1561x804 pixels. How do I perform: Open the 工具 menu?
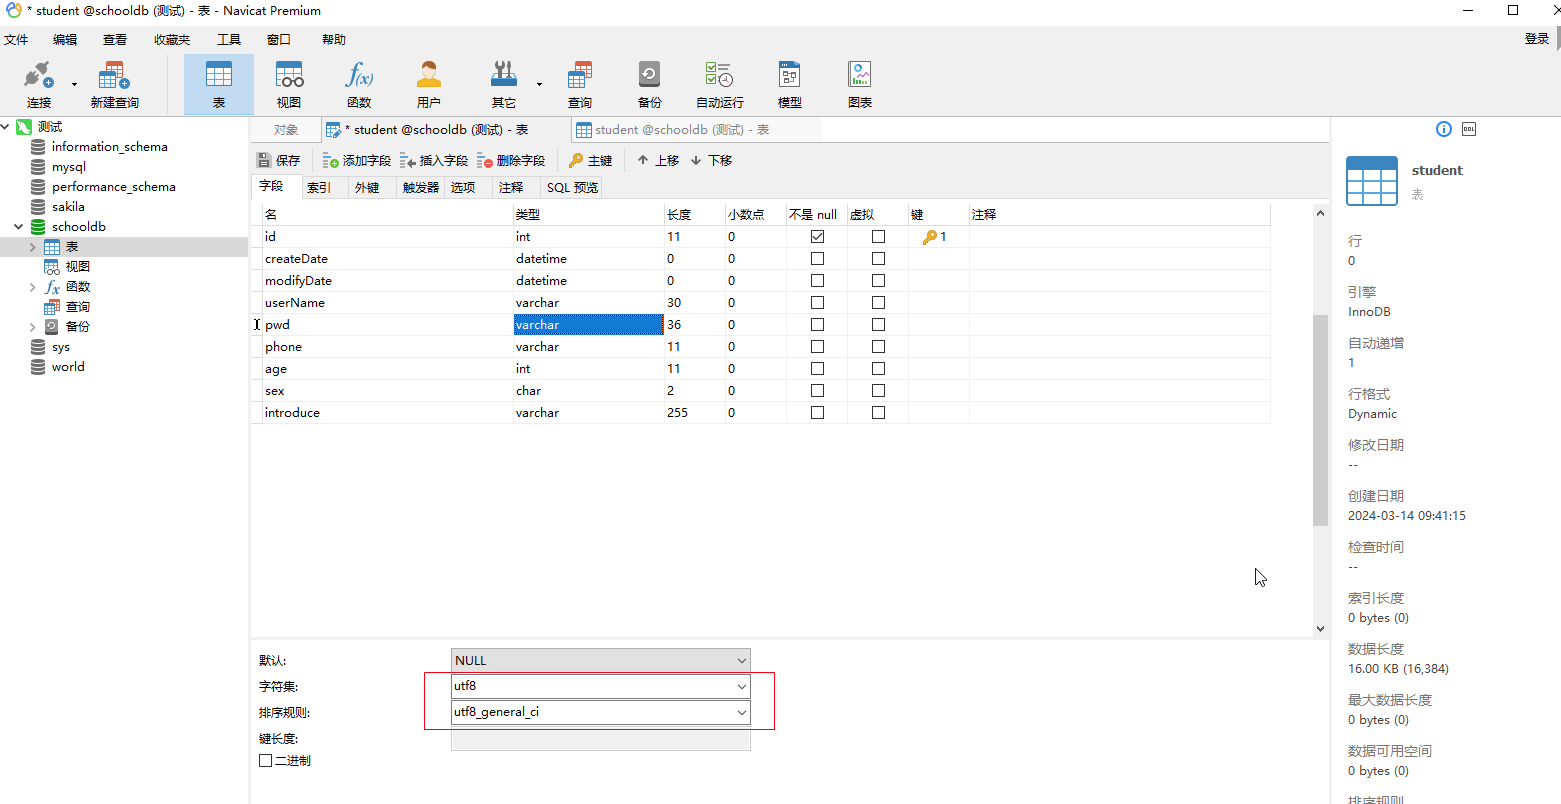(x=228, y=39)
